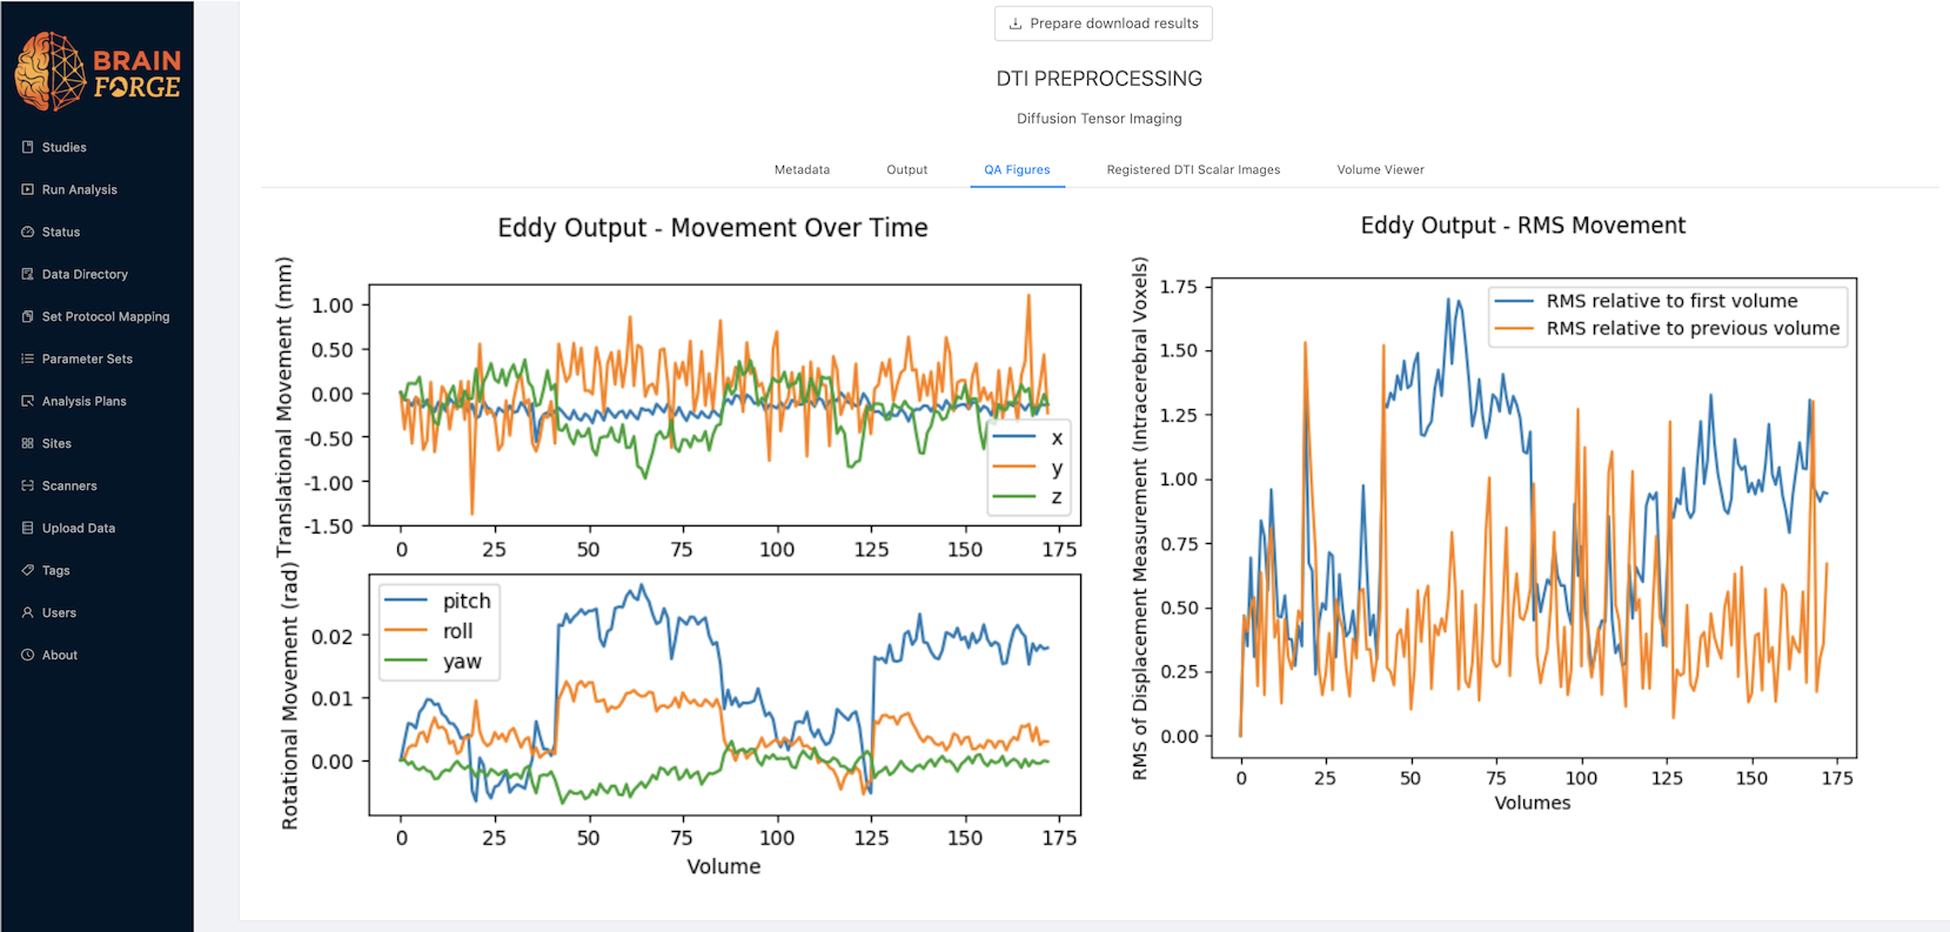The width and height of the screenshot is (1950, 932).
Task: Switch to the Metadata tab
Action: tap(802, 169)
